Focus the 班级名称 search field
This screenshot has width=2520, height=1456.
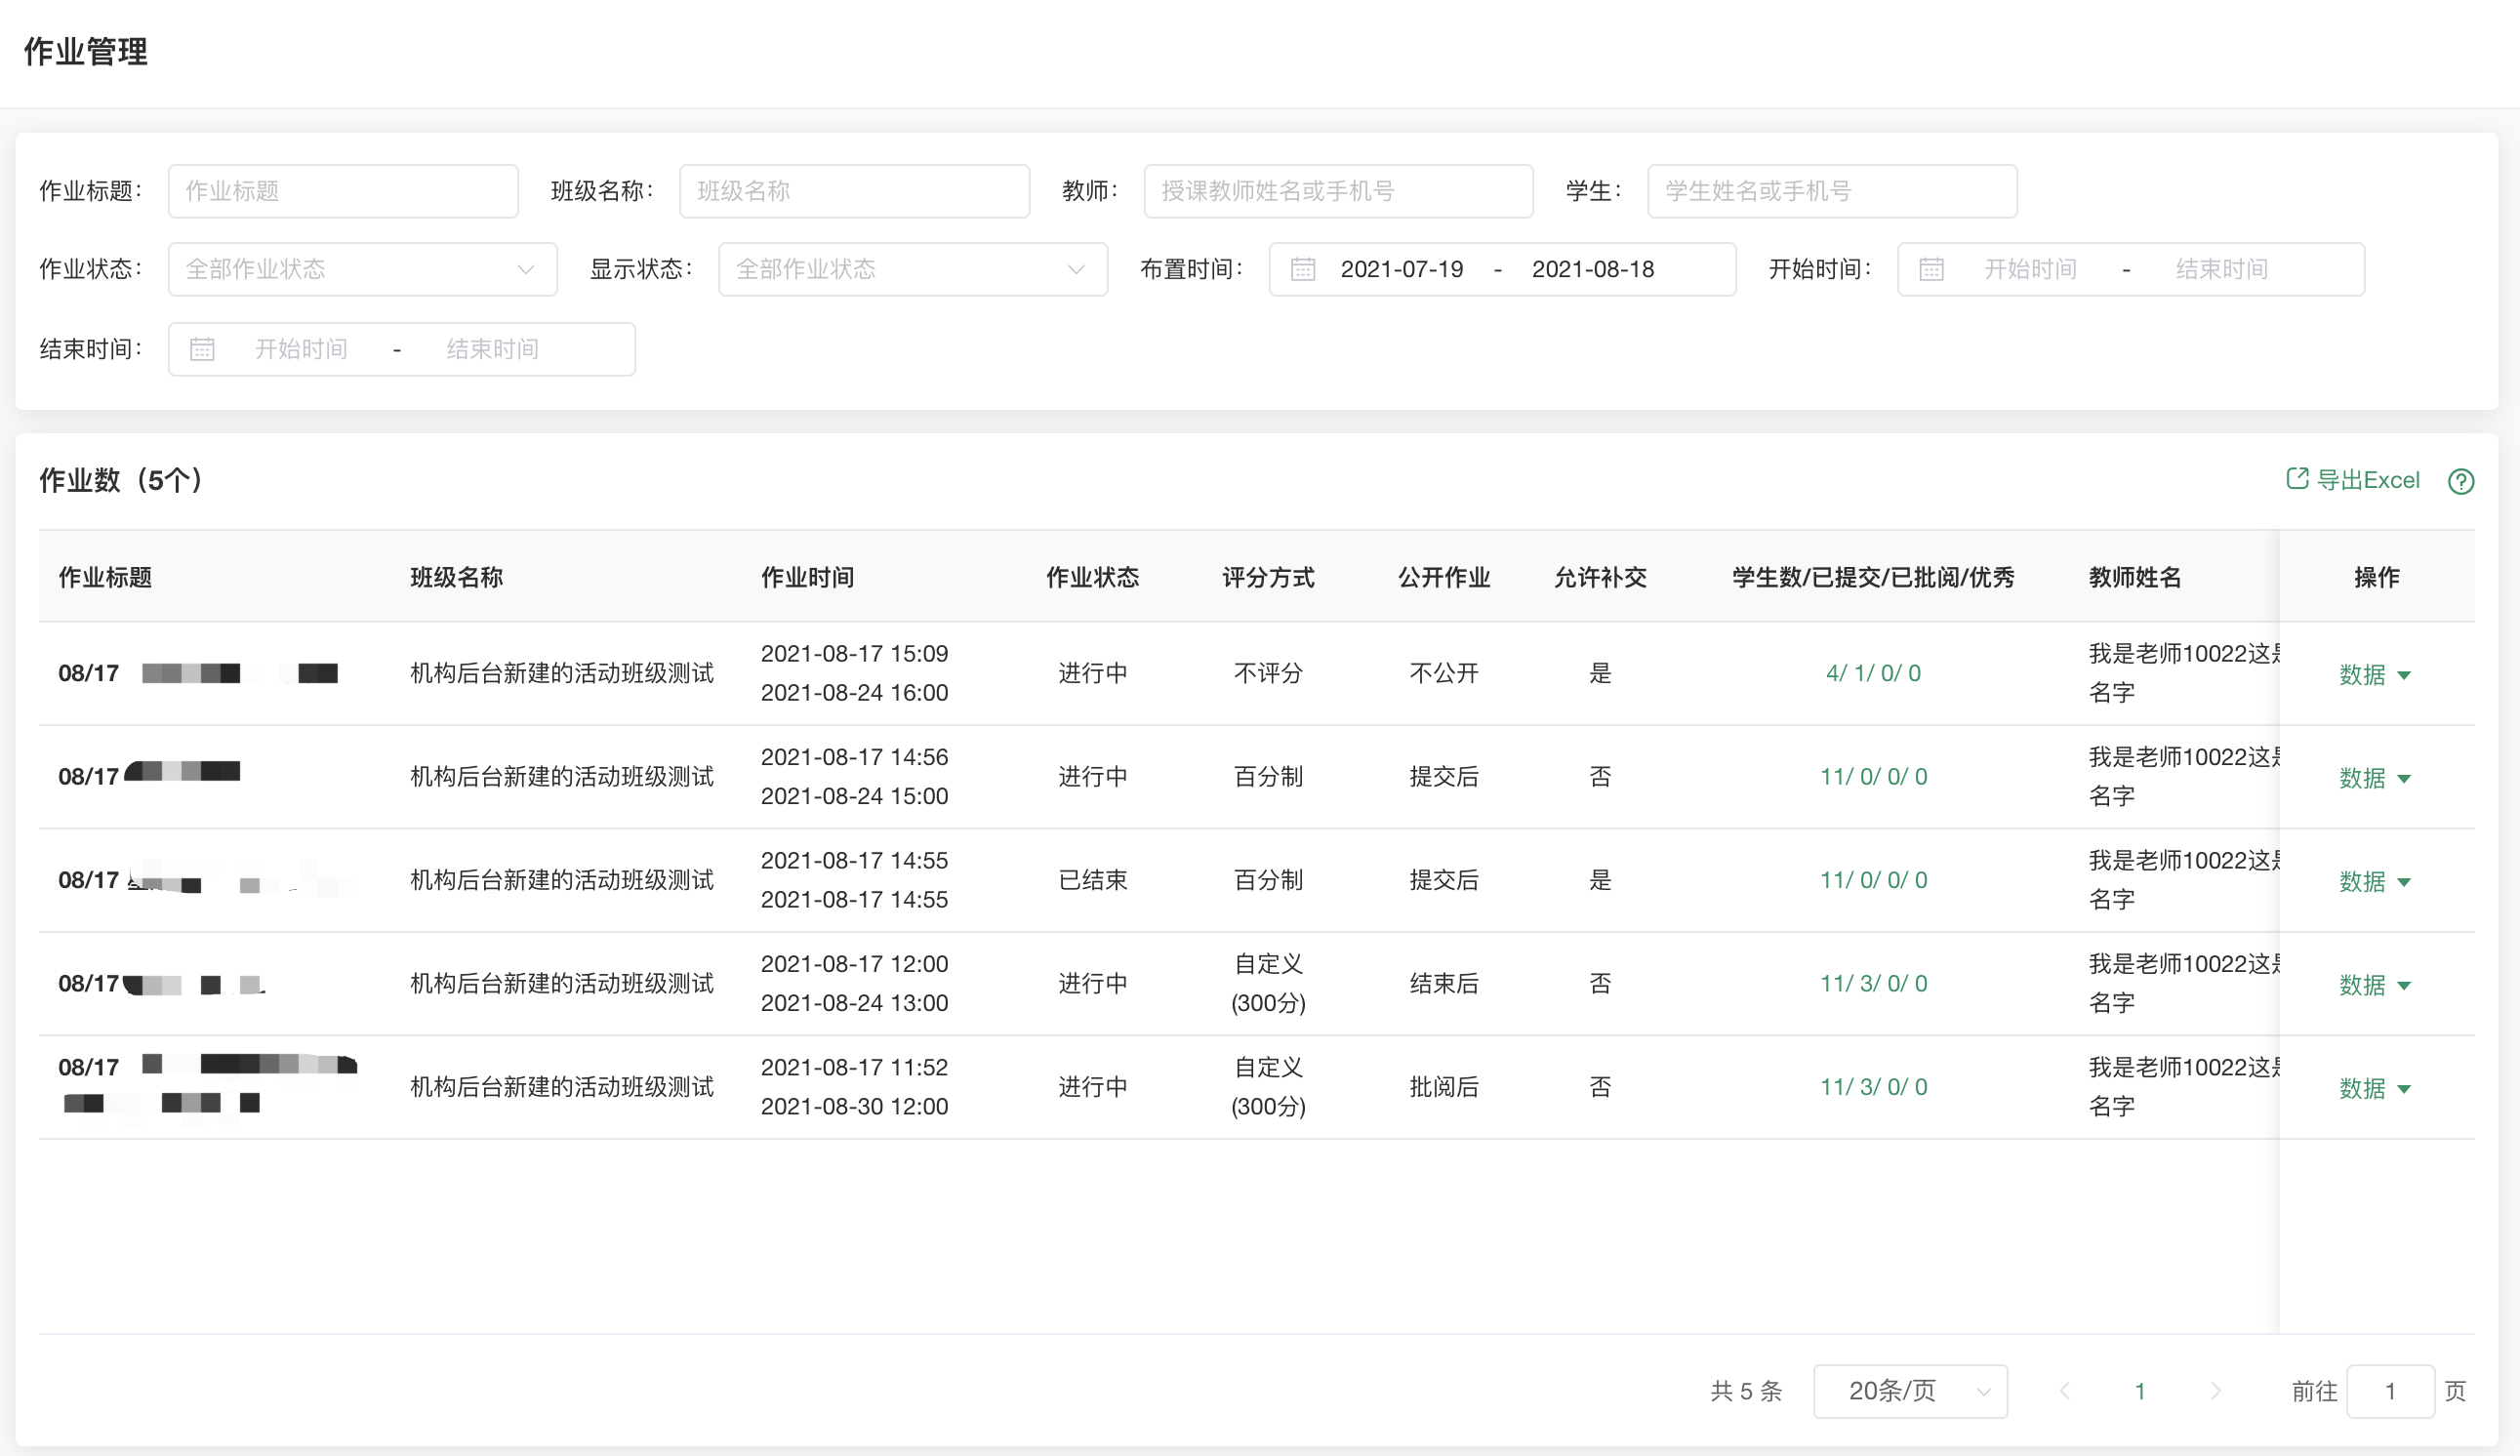pyautogui.click(x=854, y=191)
